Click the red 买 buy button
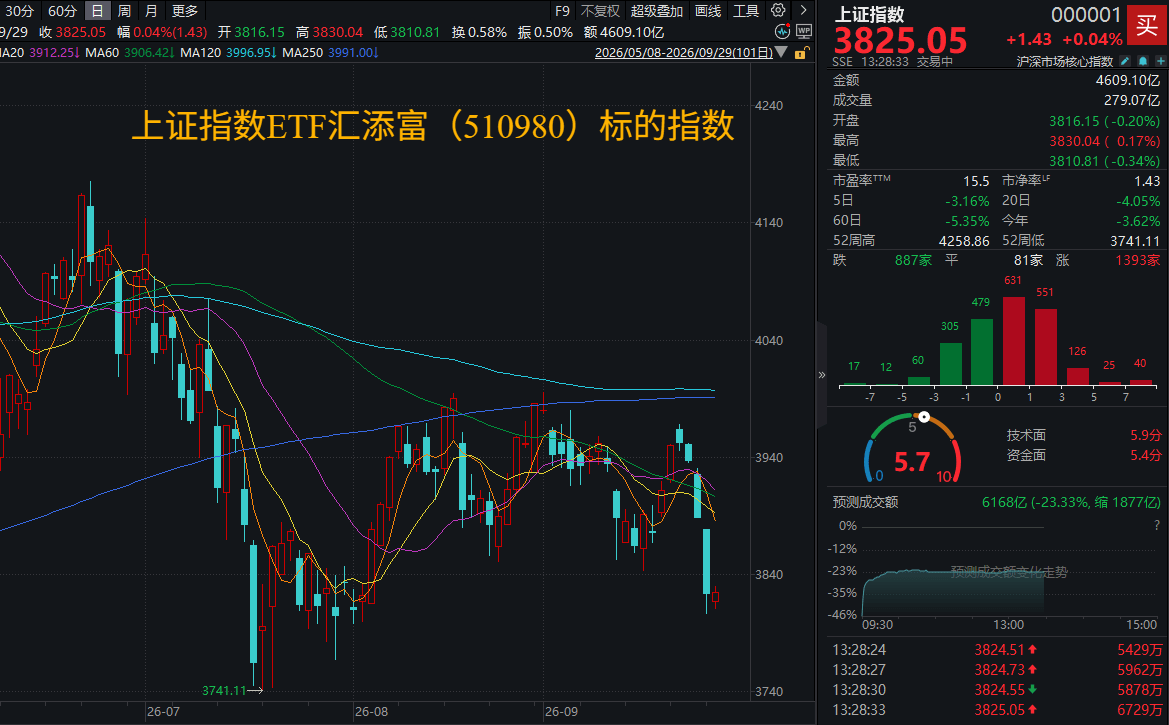 click(1147, 26)
